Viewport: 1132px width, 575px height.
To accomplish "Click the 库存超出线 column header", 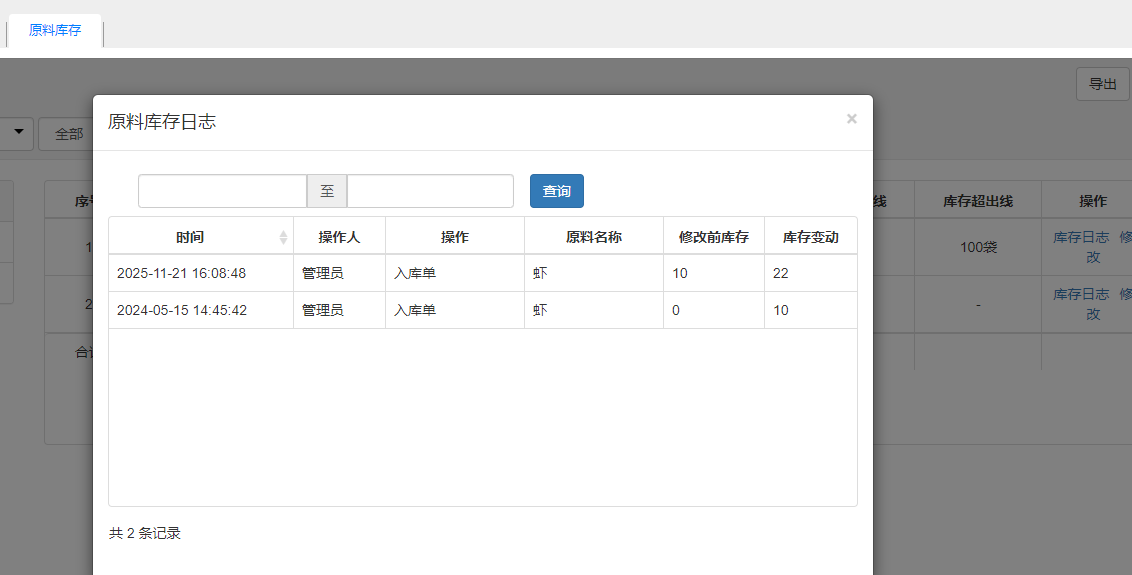I will [x=977, y=201].
